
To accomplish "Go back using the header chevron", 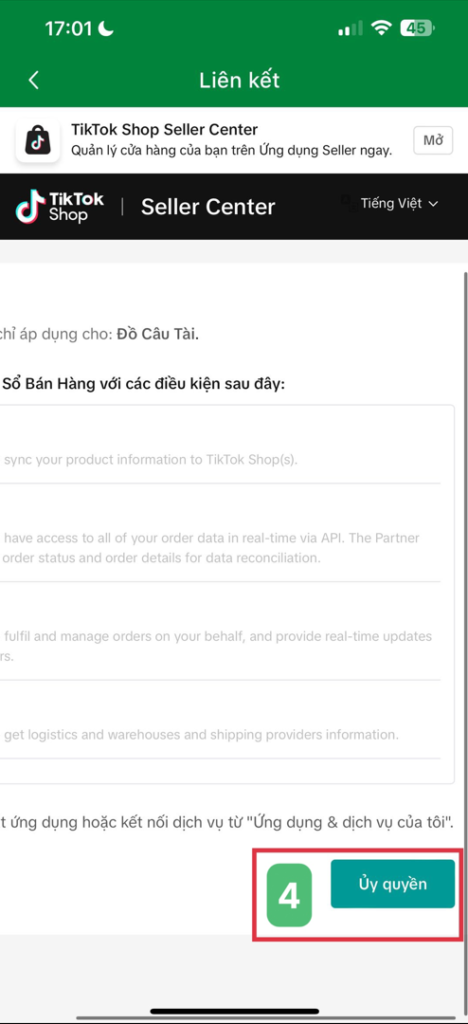I will click(x=34, y=80).
